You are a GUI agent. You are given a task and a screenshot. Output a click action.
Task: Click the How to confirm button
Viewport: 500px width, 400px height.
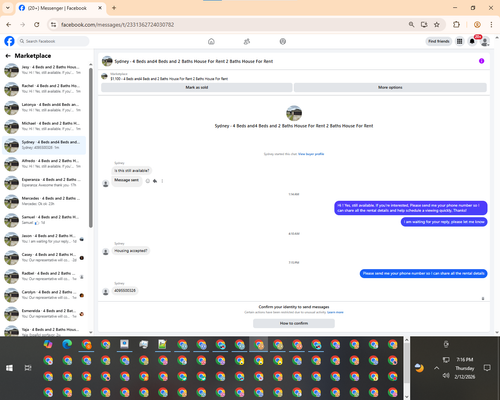(294, 323)
